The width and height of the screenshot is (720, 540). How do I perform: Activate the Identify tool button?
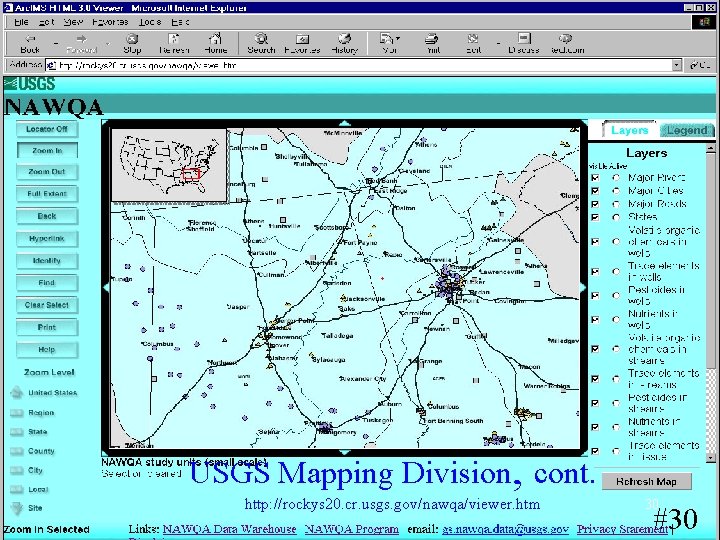(x=47, y=261)
